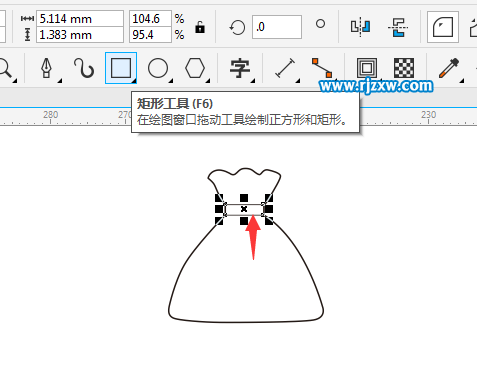Select the Zoom tool

click(5, 68)
